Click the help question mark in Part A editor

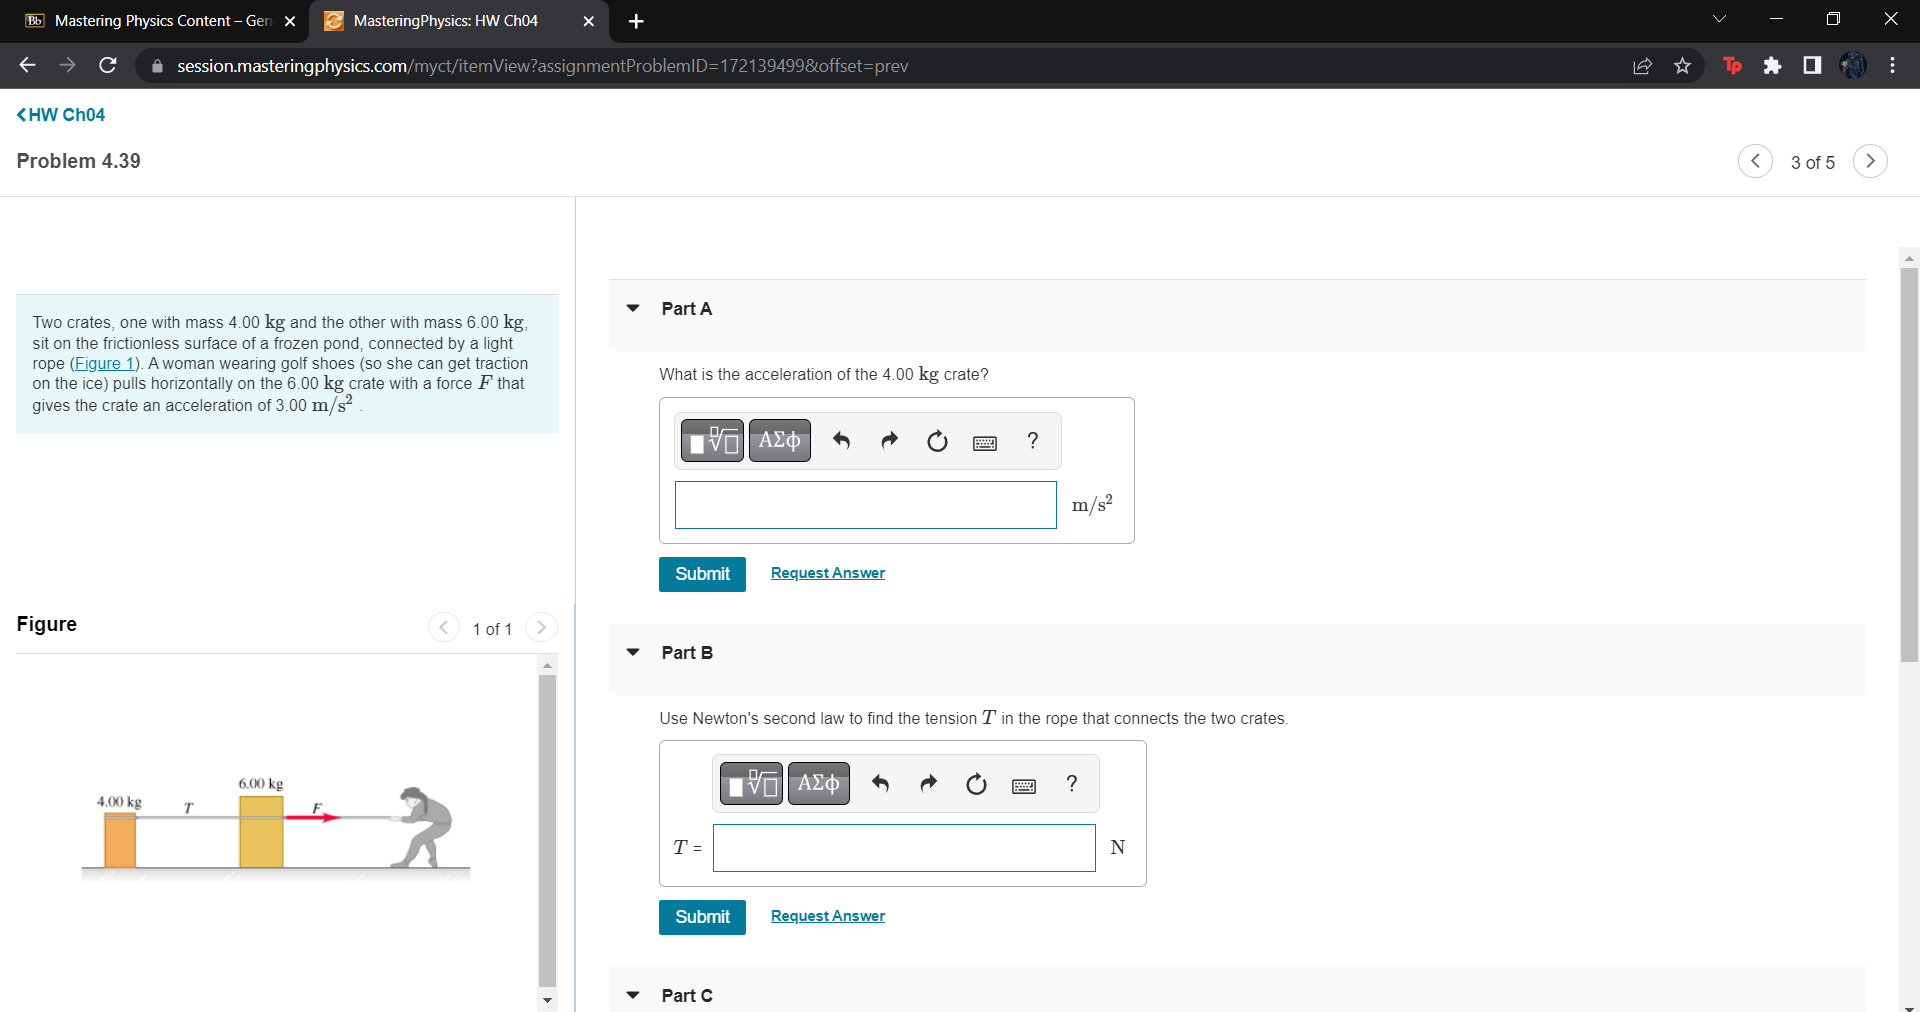tap(1032, 440)
